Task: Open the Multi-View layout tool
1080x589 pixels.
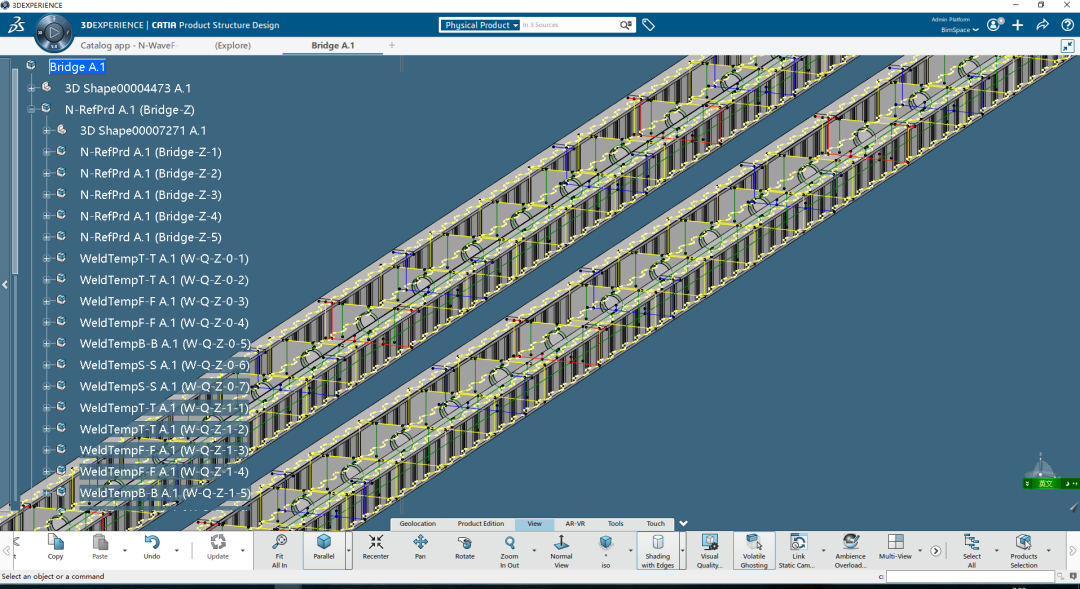Action: pyautogui.click(x=895, y=546)
